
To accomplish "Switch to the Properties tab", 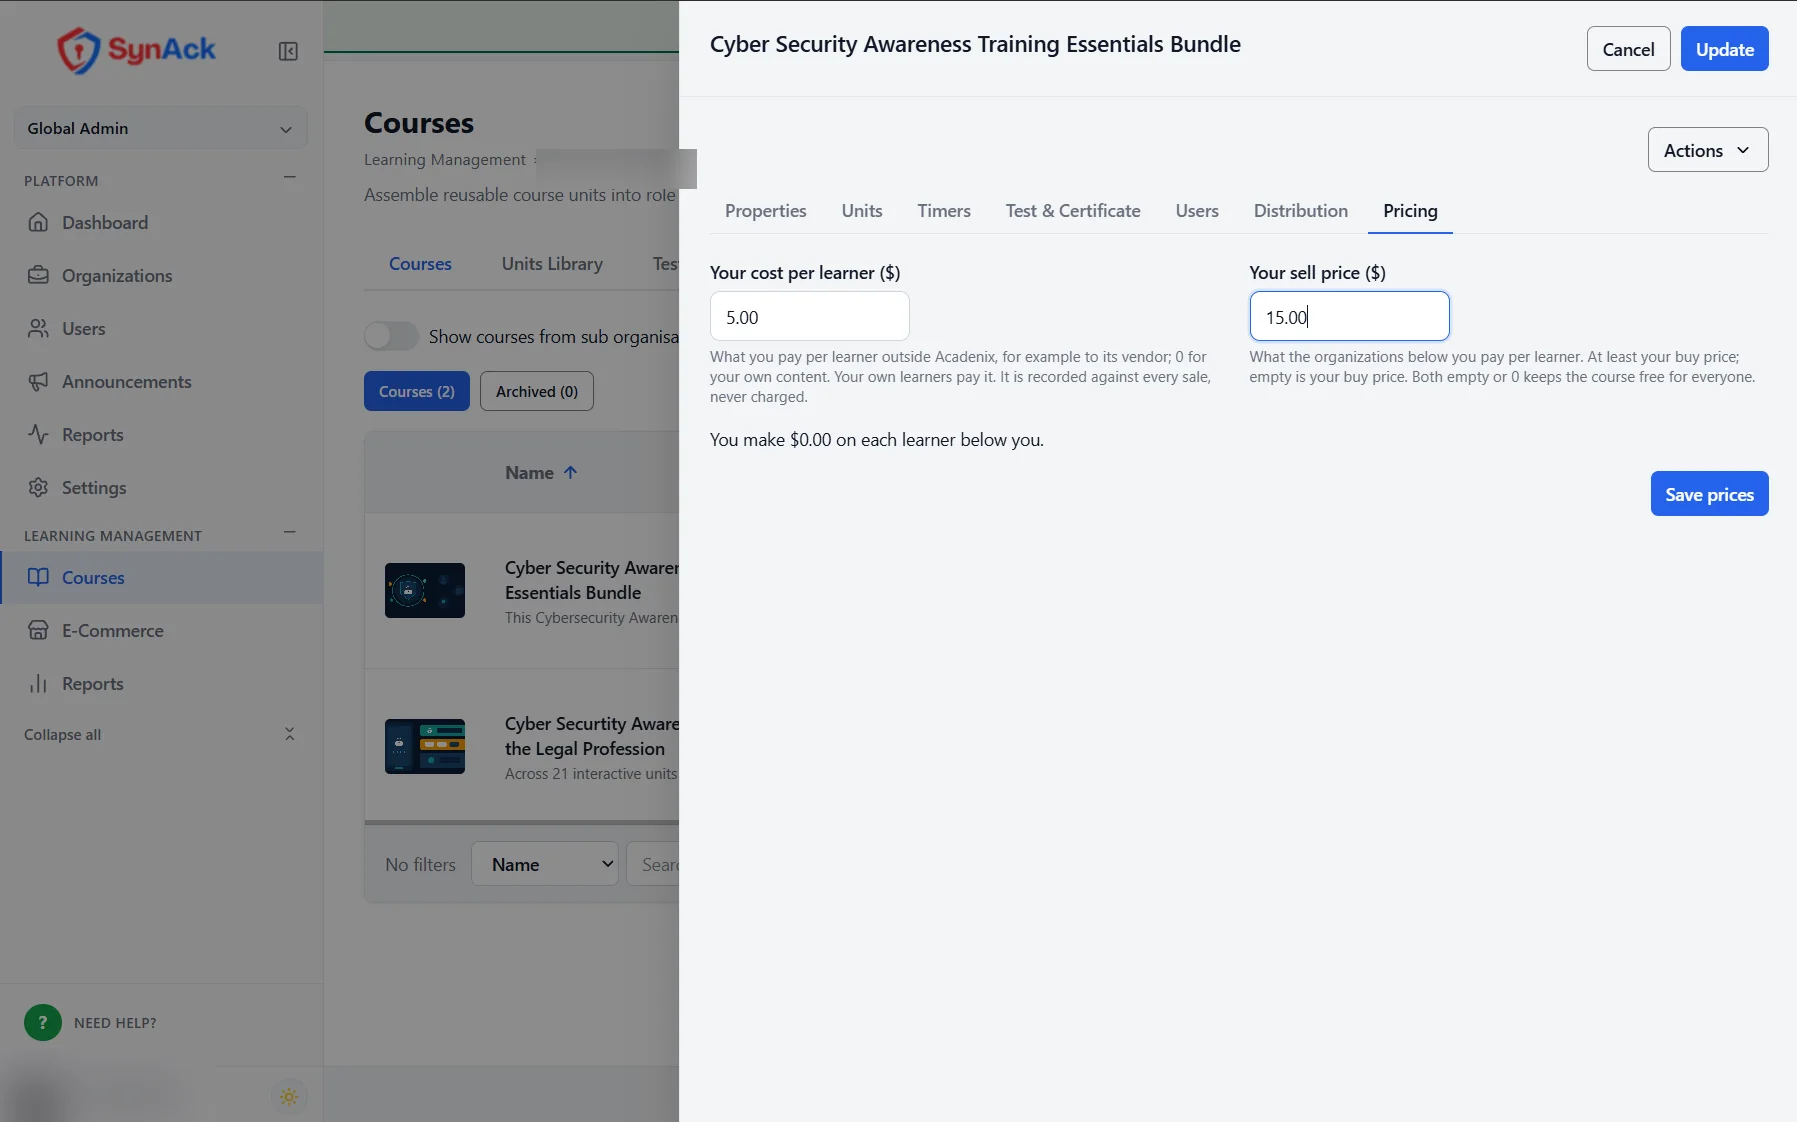I will pos(765,211).
